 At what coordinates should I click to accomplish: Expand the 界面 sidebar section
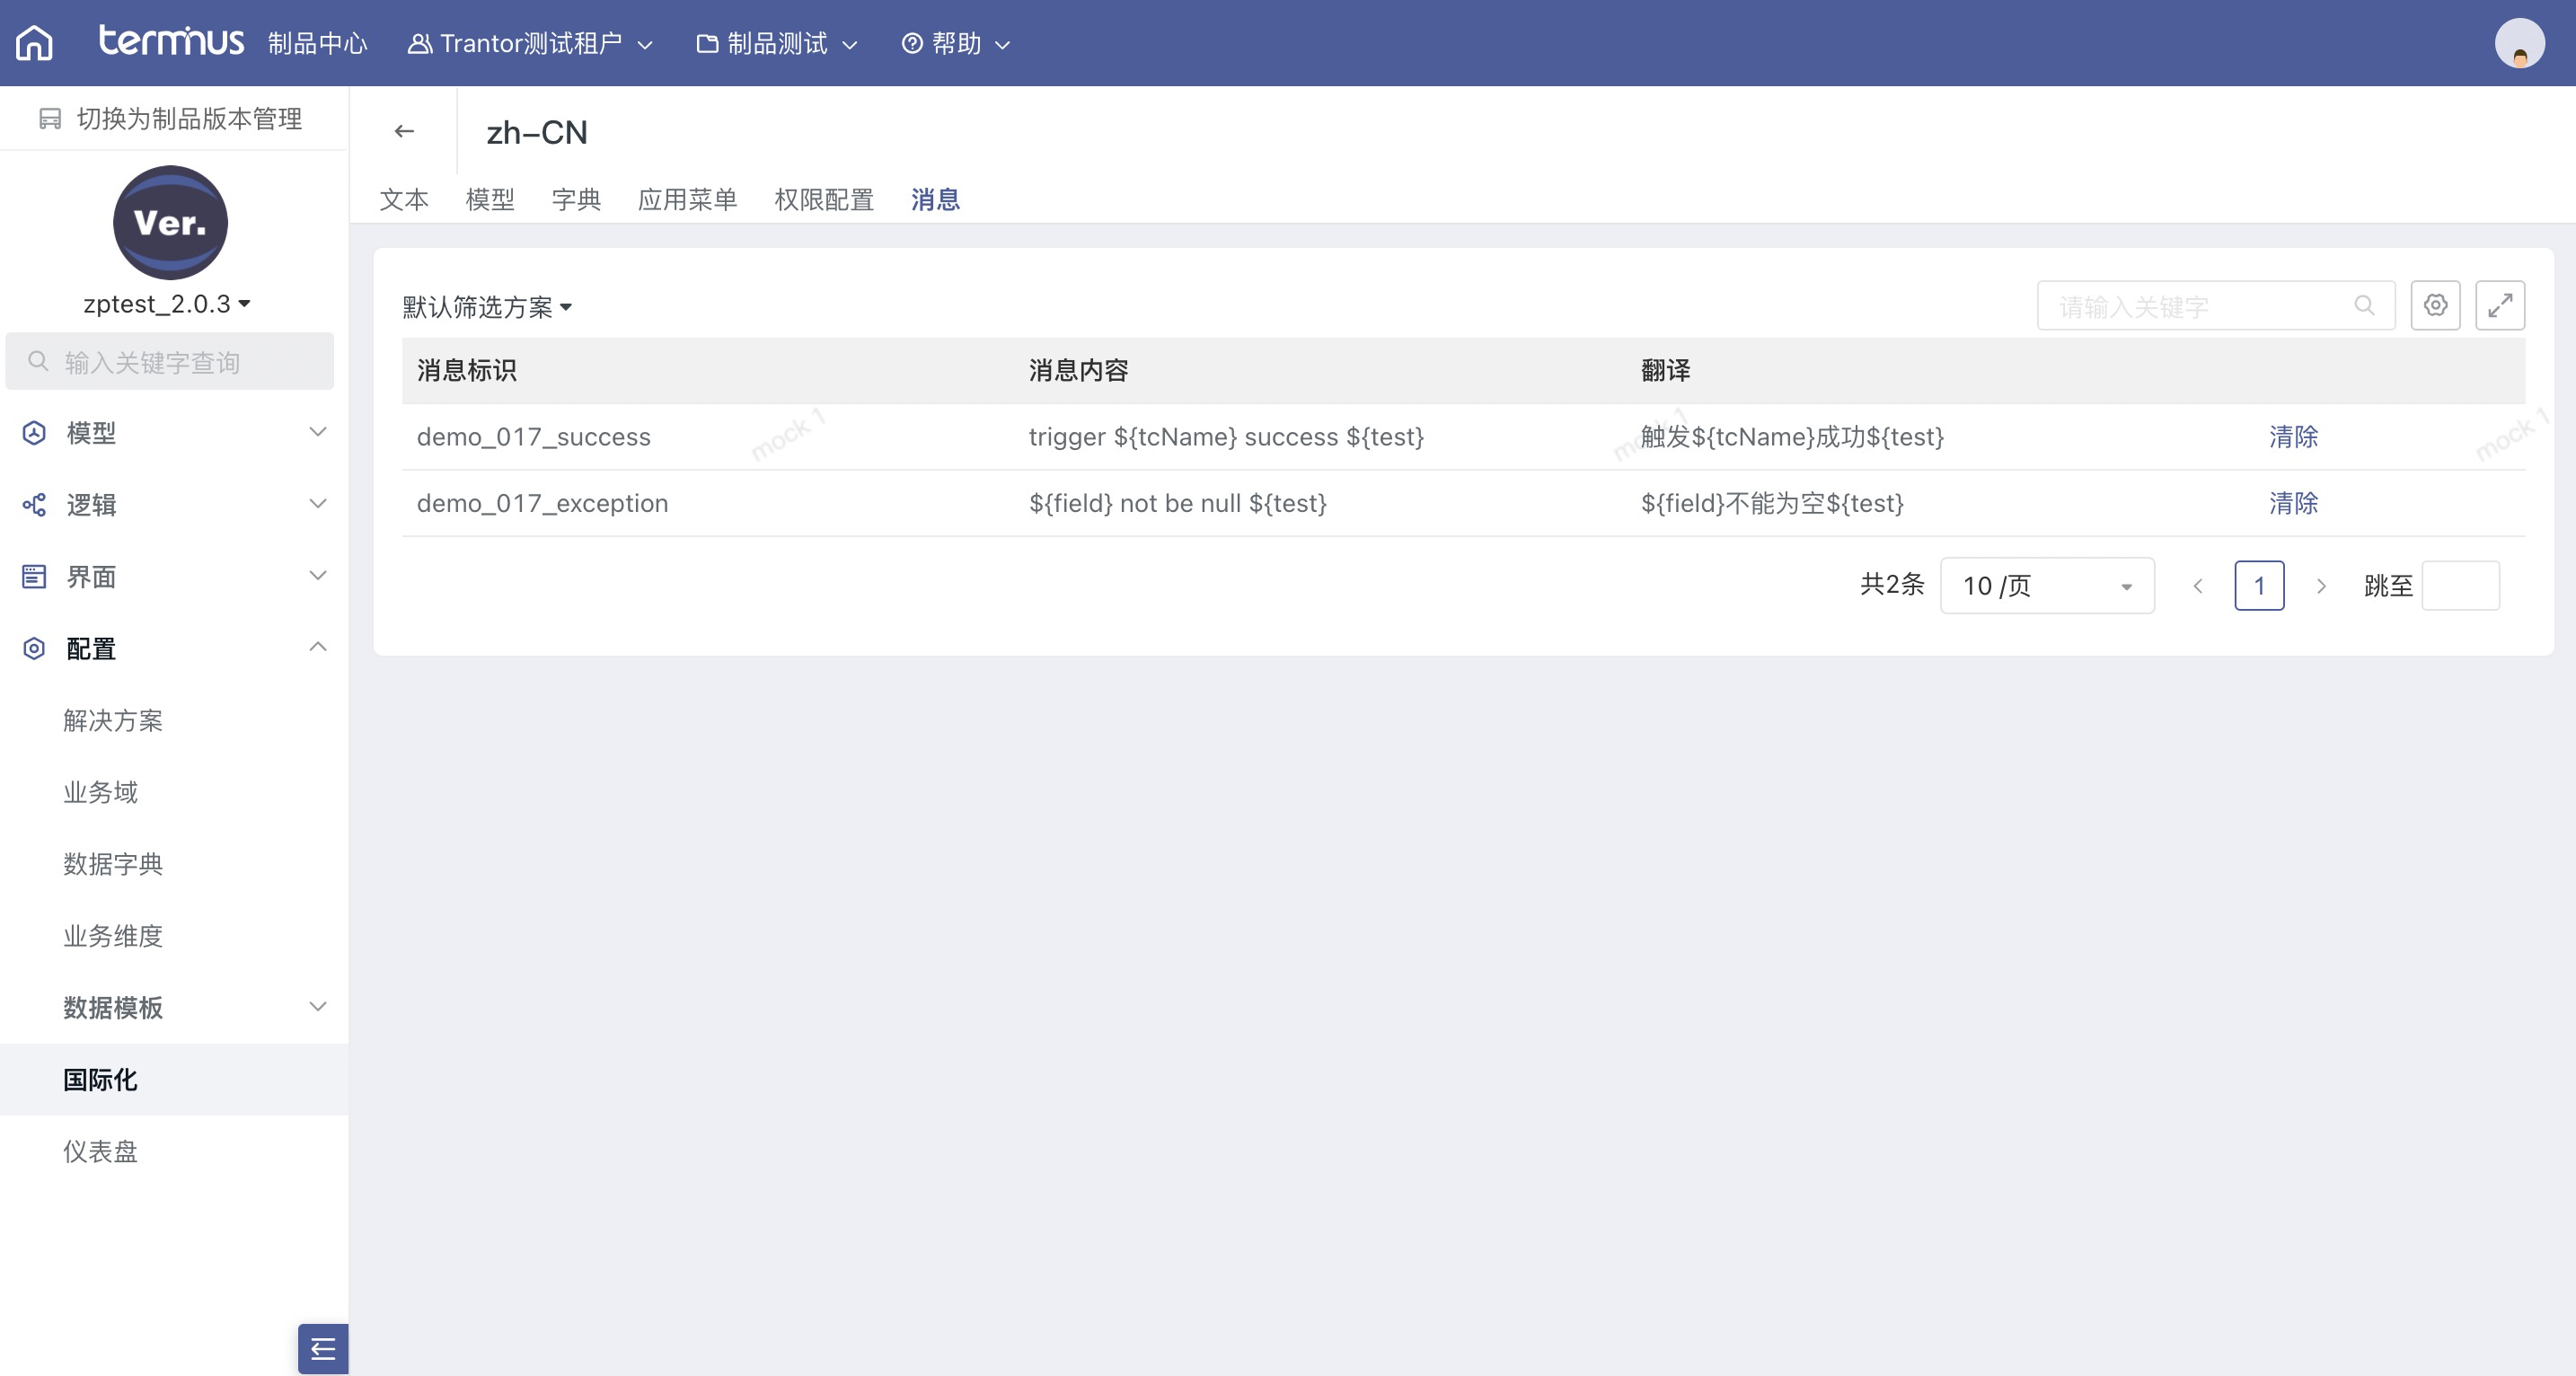[174, 576]
